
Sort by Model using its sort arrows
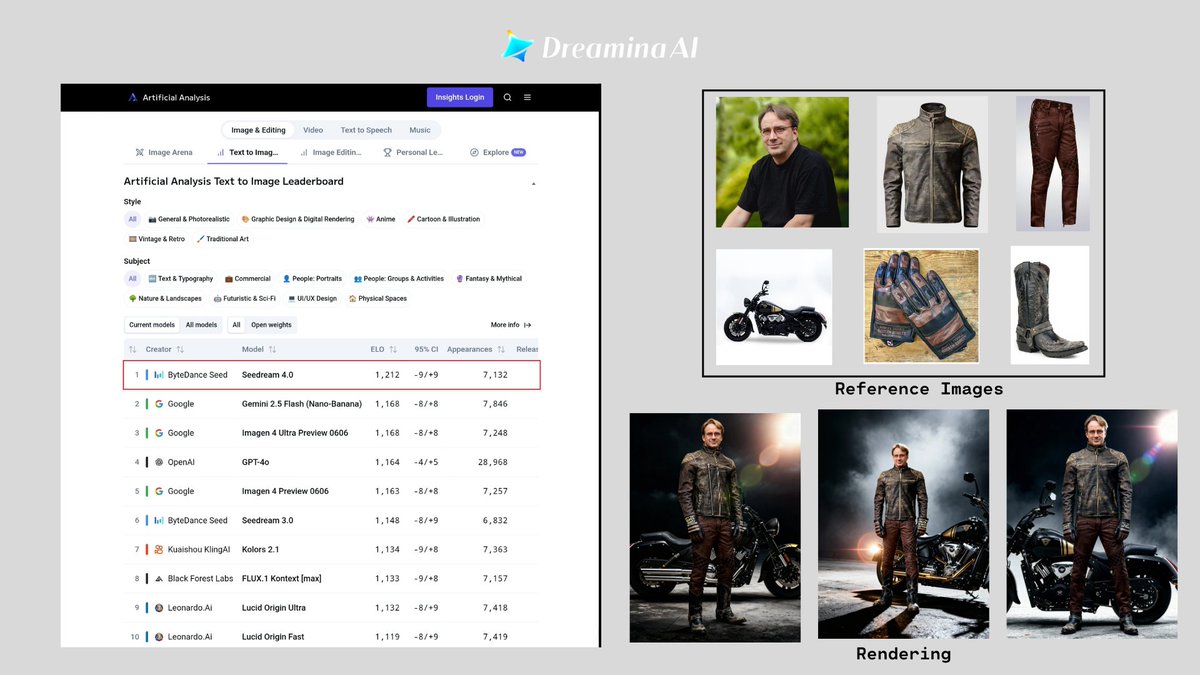pos(272,350)
